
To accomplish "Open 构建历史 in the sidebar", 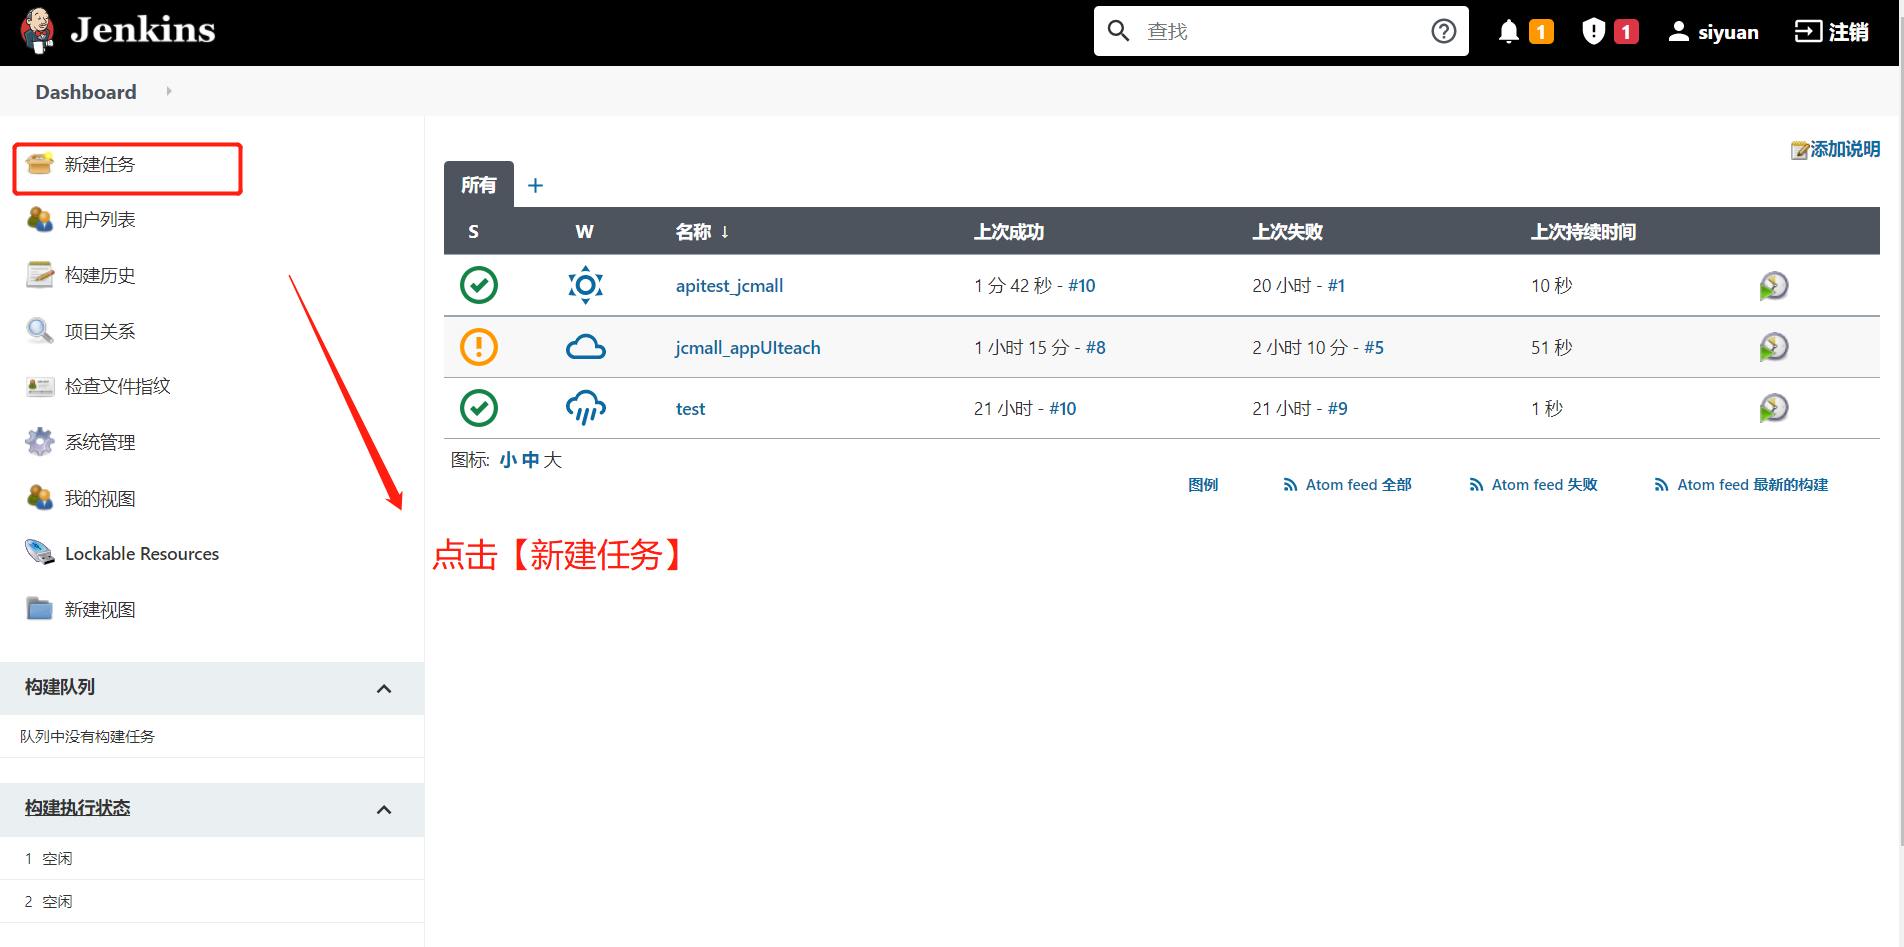I will tap(100, 275).
